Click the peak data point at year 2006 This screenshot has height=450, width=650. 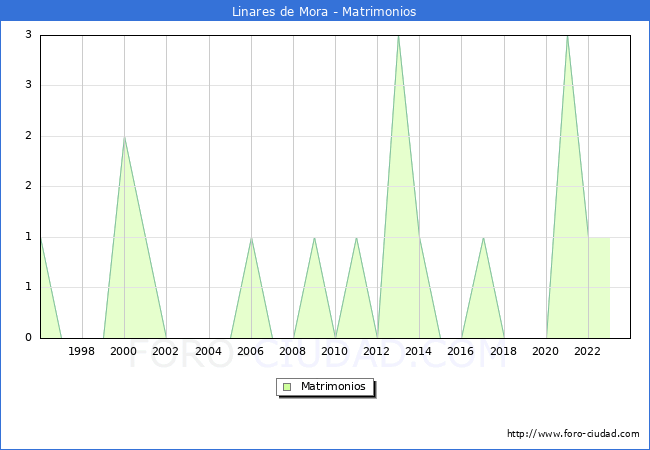[251, 237]
